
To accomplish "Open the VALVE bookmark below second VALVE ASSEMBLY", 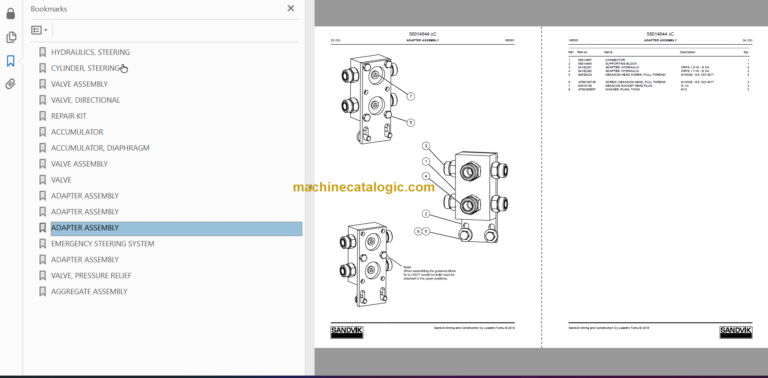I will (61, 180).
